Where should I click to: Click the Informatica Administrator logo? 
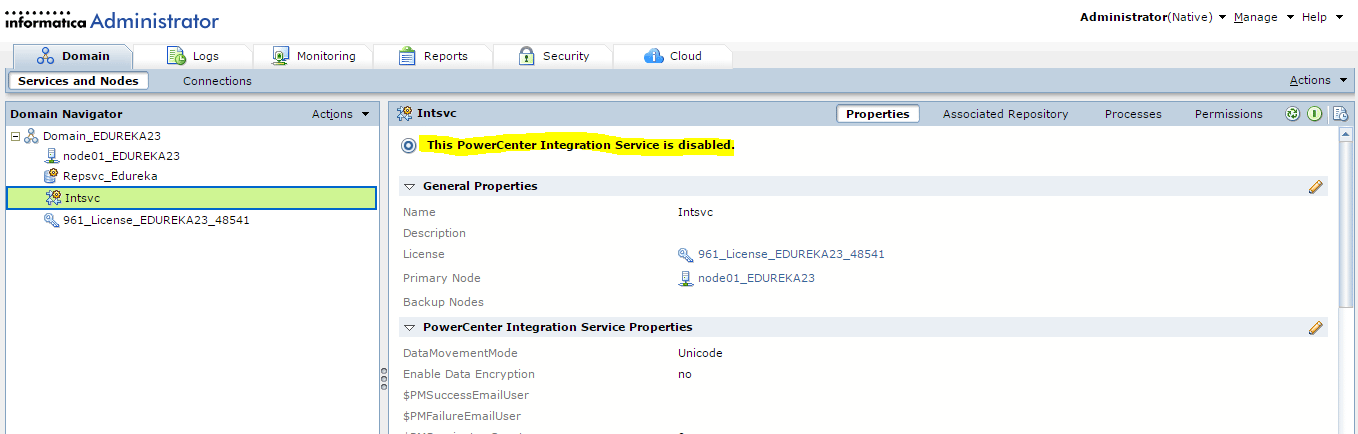point(112,20)
